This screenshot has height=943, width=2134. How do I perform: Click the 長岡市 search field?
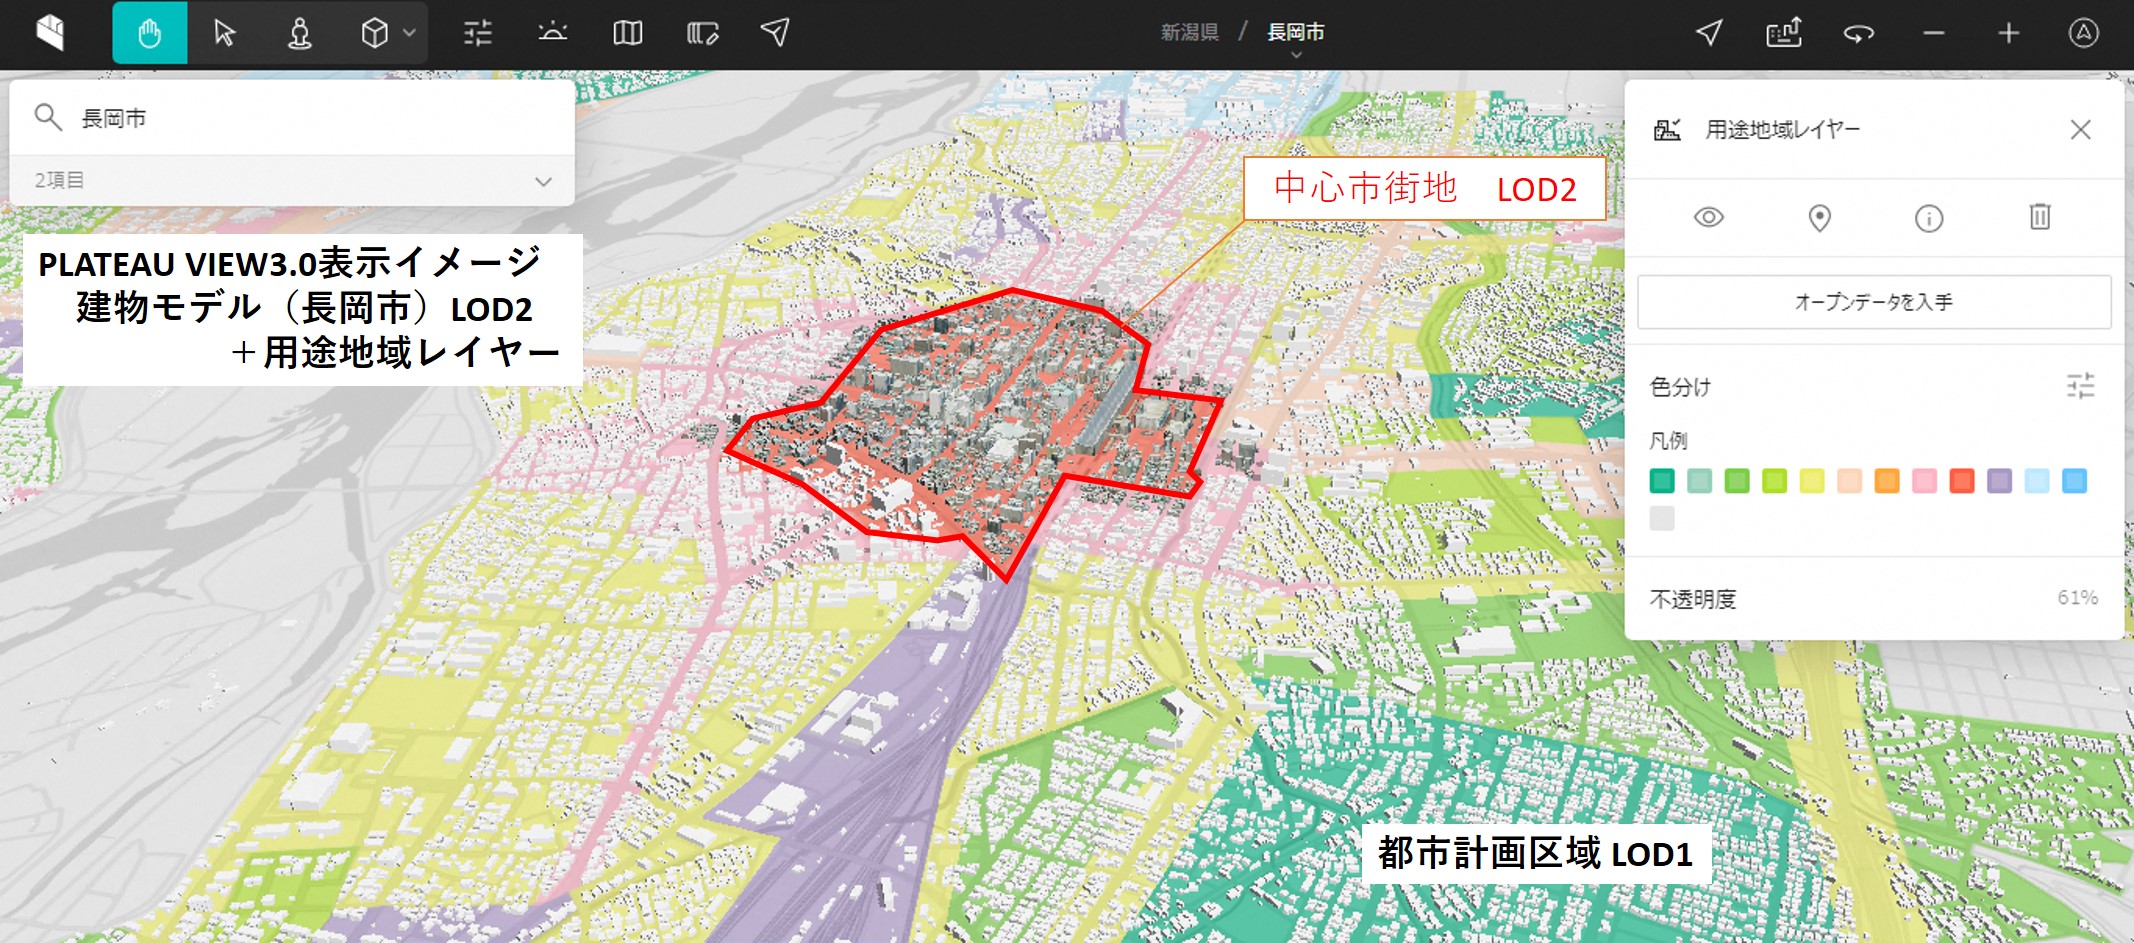point(292,118)
